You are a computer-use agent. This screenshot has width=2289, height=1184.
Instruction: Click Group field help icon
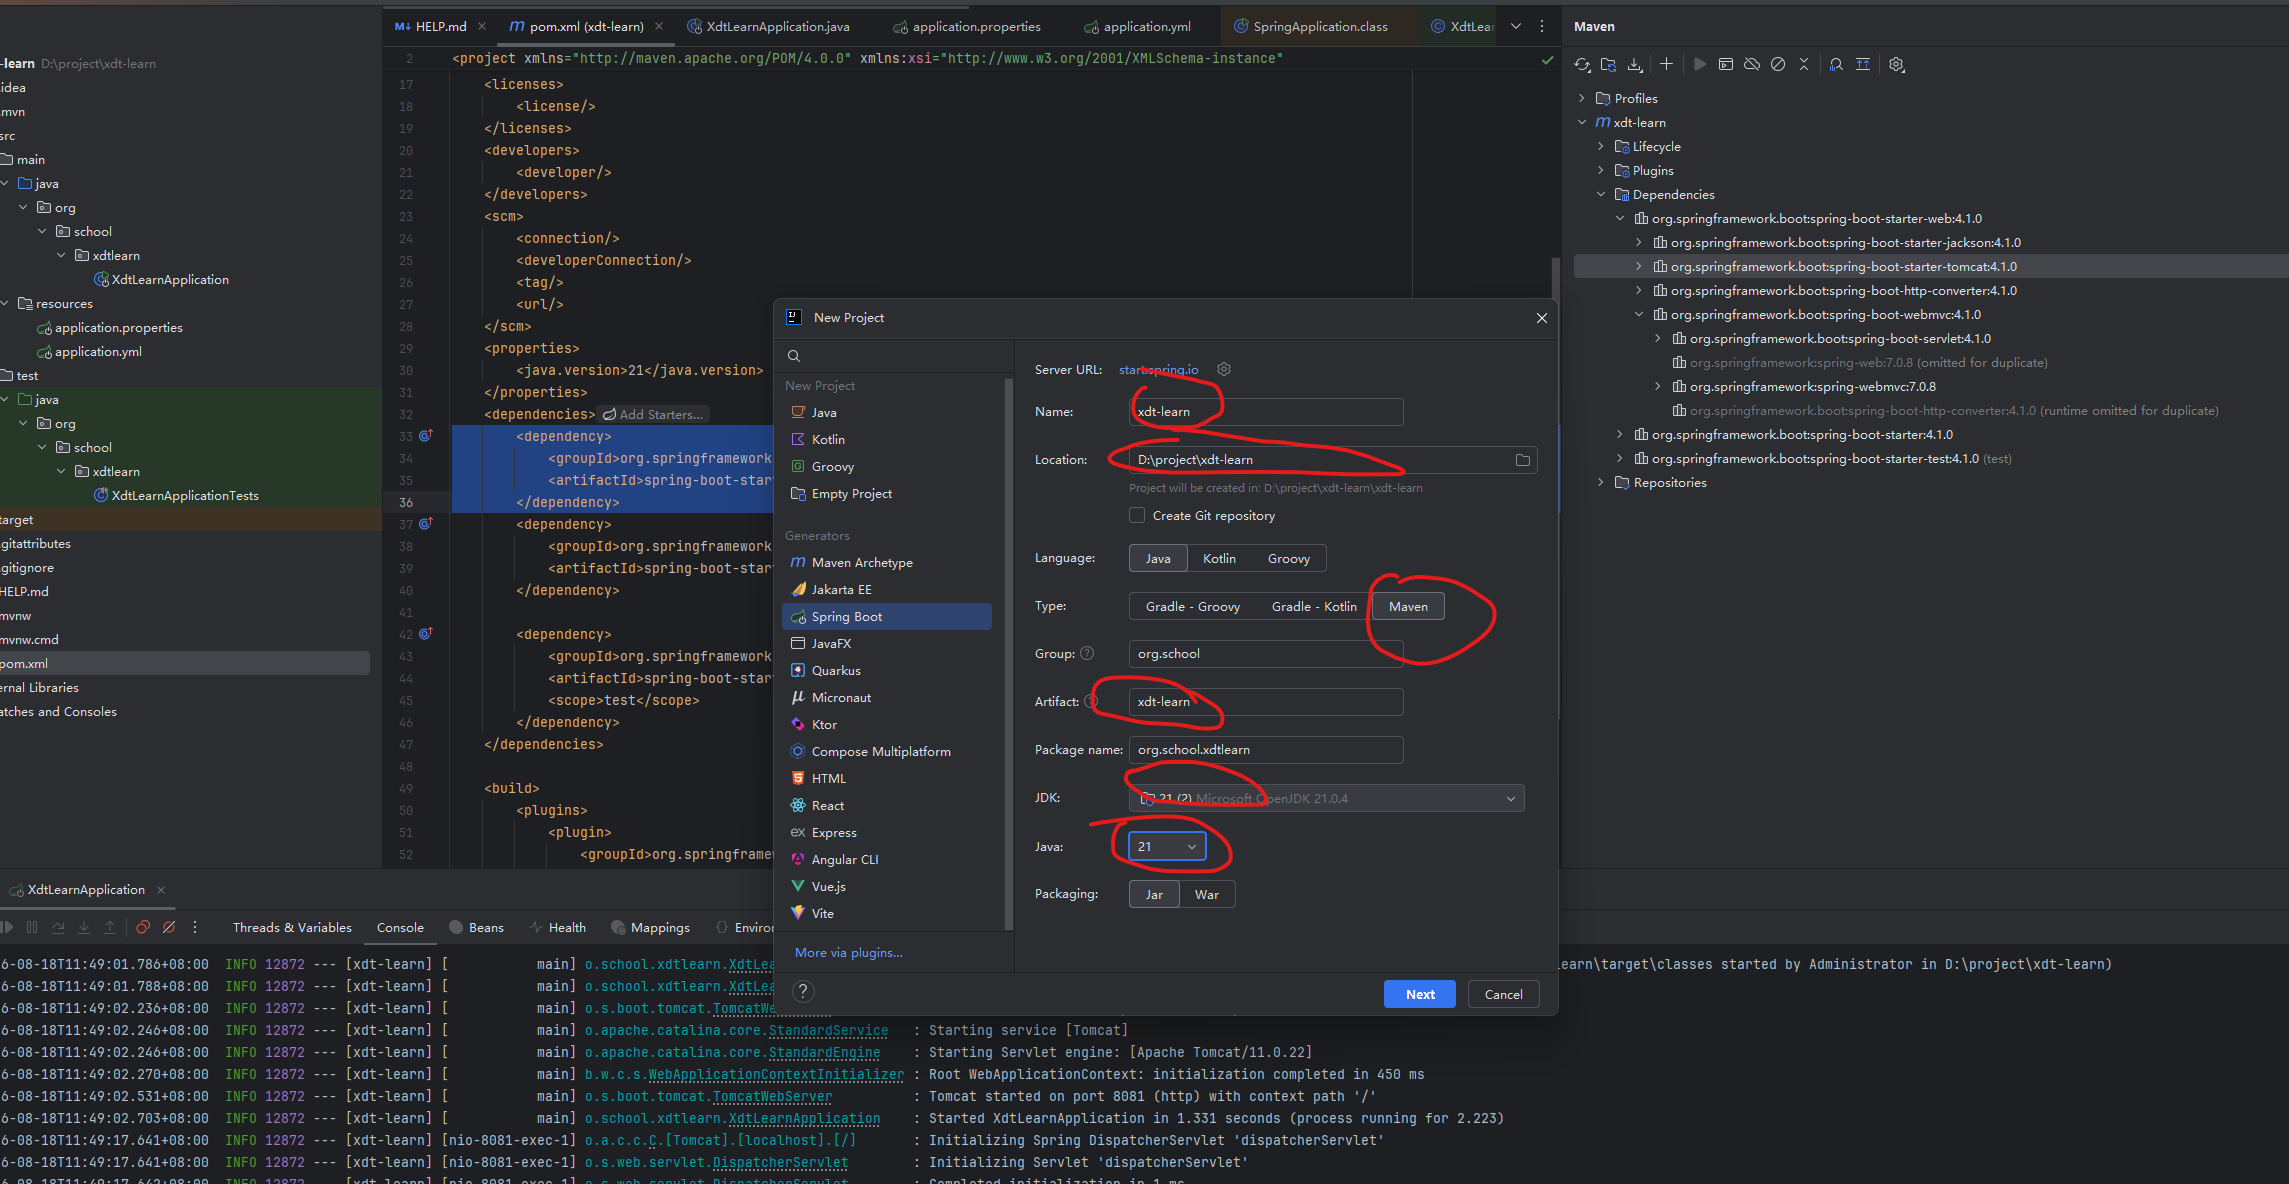[1087, 653]
